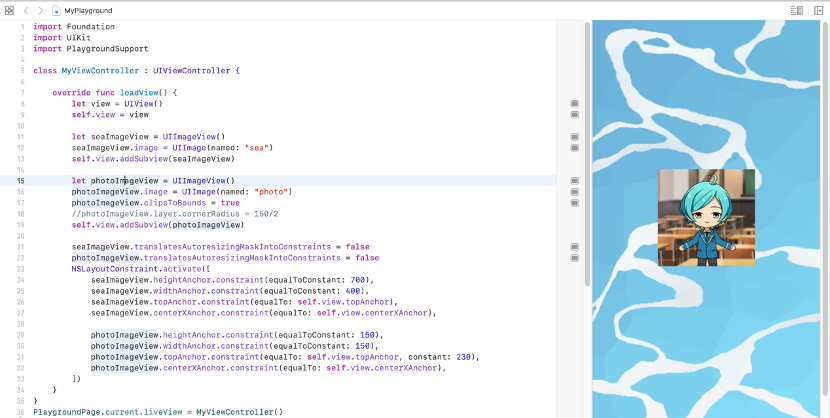This screenshot has height=418, width=830.
Task: Click "import UIKit" on line 2
Action: (x=62, y=38)
